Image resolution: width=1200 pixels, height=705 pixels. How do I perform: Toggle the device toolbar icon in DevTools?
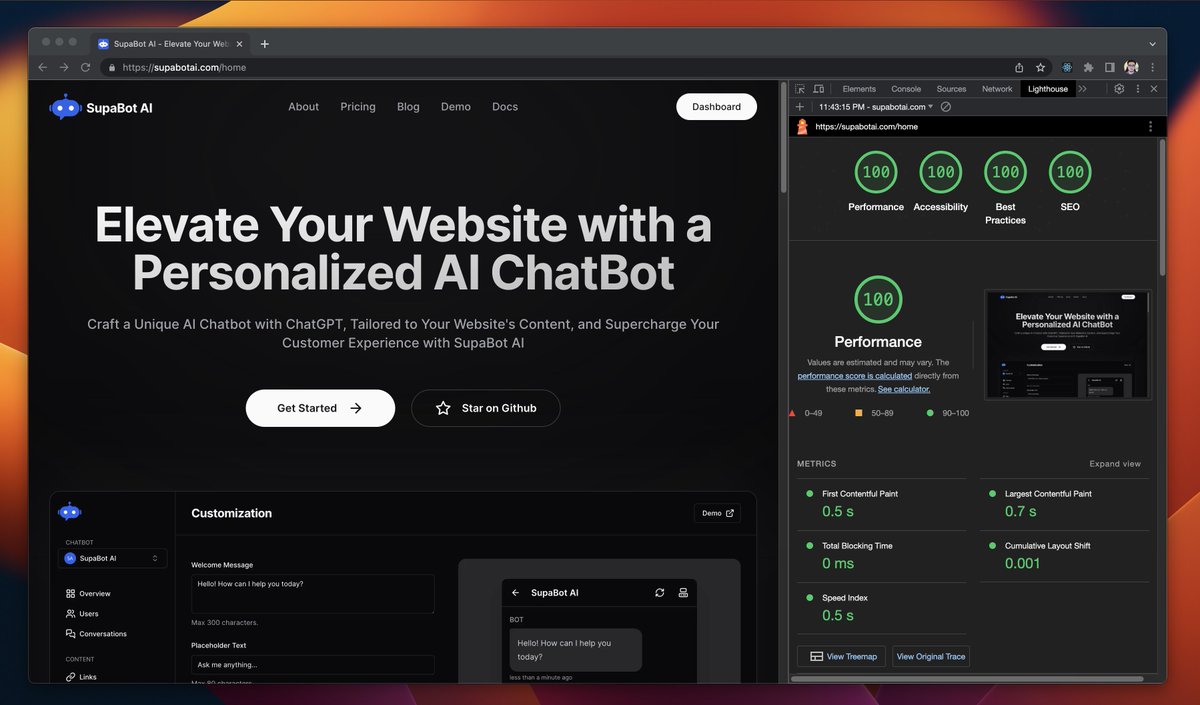click(818, 89)
